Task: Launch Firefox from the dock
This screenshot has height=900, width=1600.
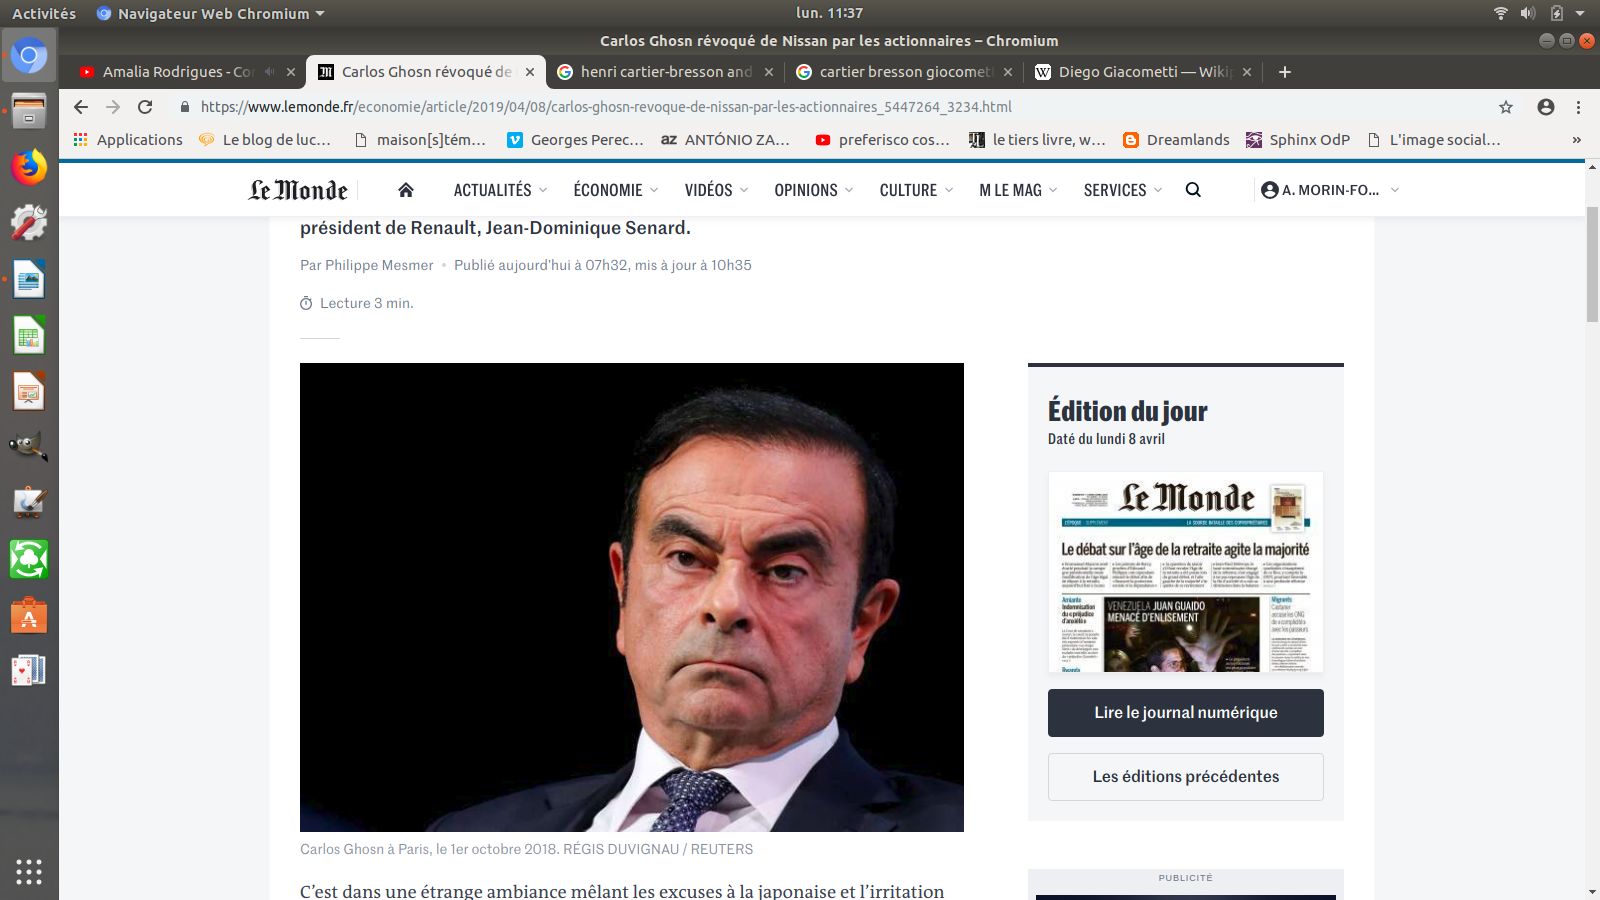Action: click(29, 167)
